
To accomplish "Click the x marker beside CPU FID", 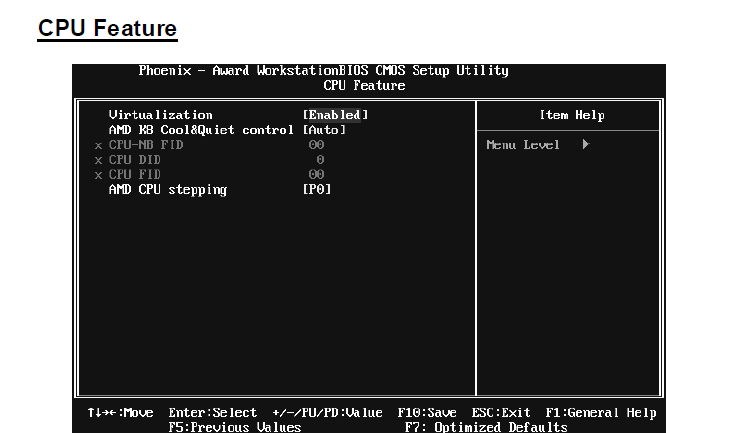I will click(x=98, y=175).
